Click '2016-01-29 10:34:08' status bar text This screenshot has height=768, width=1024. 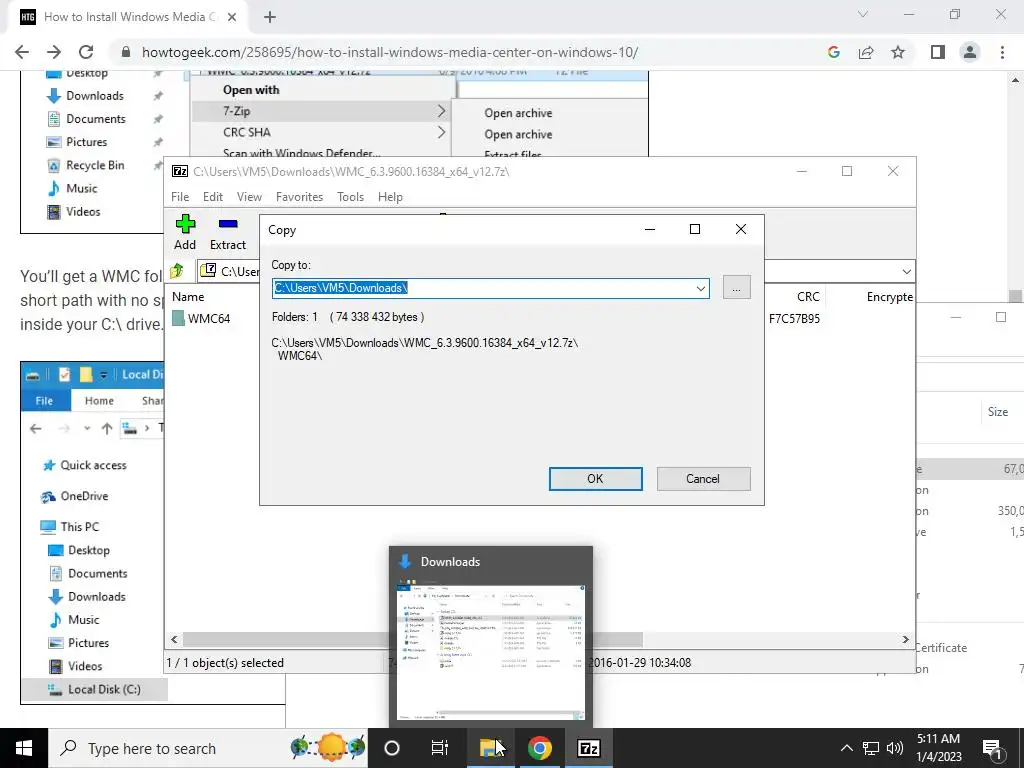tap(639, 662)
